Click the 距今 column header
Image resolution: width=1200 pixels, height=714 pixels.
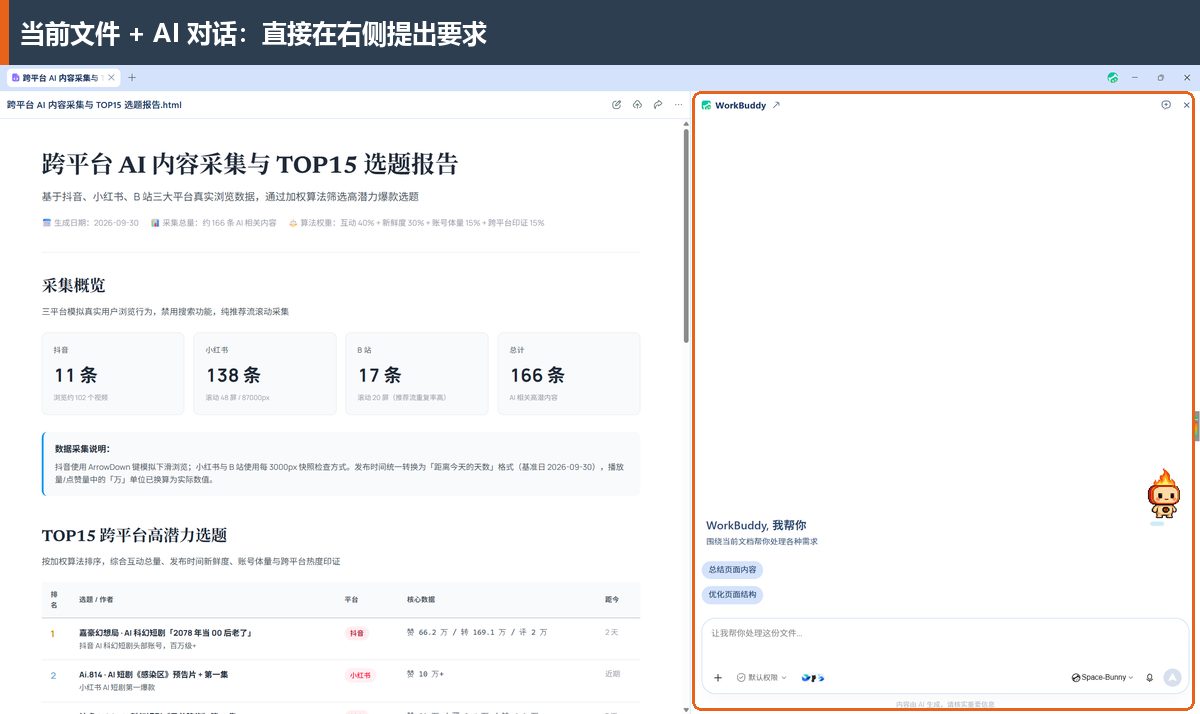point(612,600)
